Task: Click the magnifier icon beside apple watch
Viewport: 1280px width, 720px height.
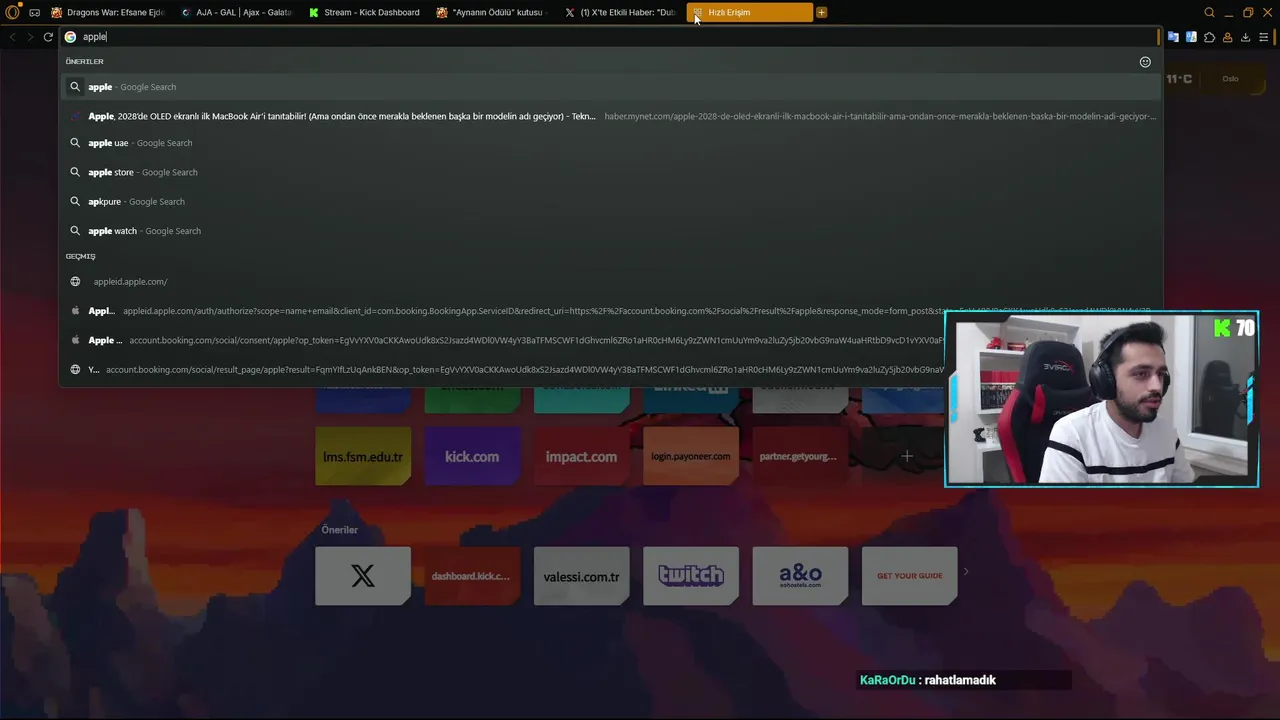Action: pos(75,231)
